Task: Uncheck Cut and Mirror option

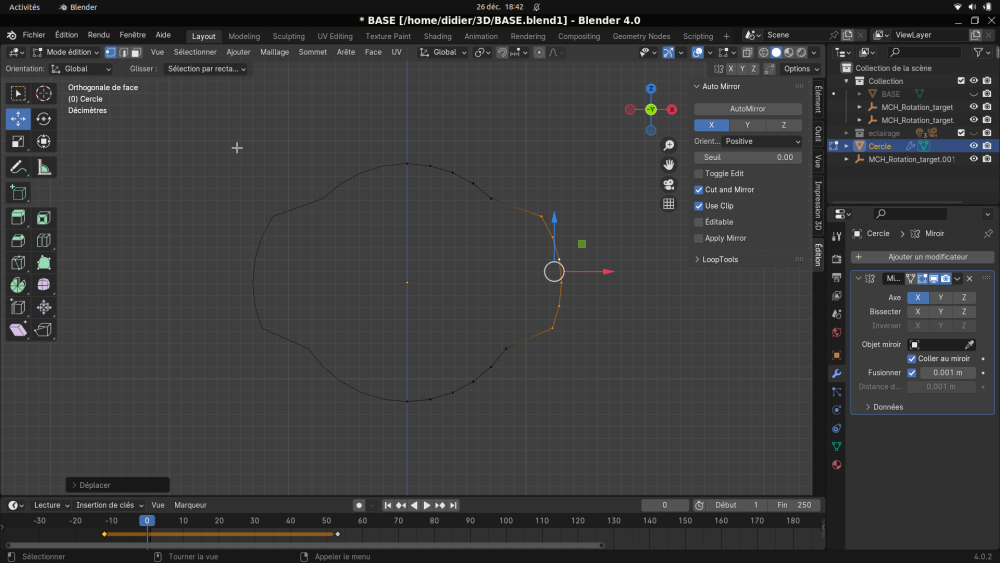Action: point(699,190)
